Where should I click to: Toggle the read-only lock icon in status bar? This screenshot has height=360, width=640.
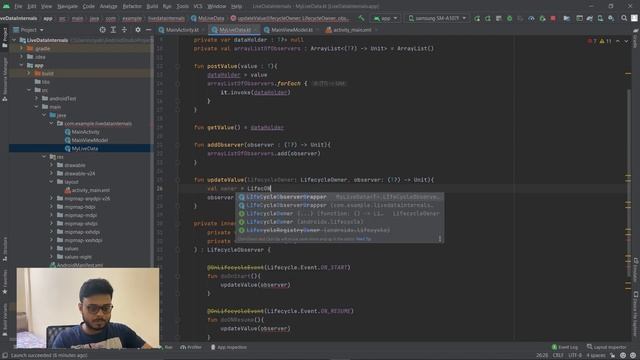(x=613, y=356)
